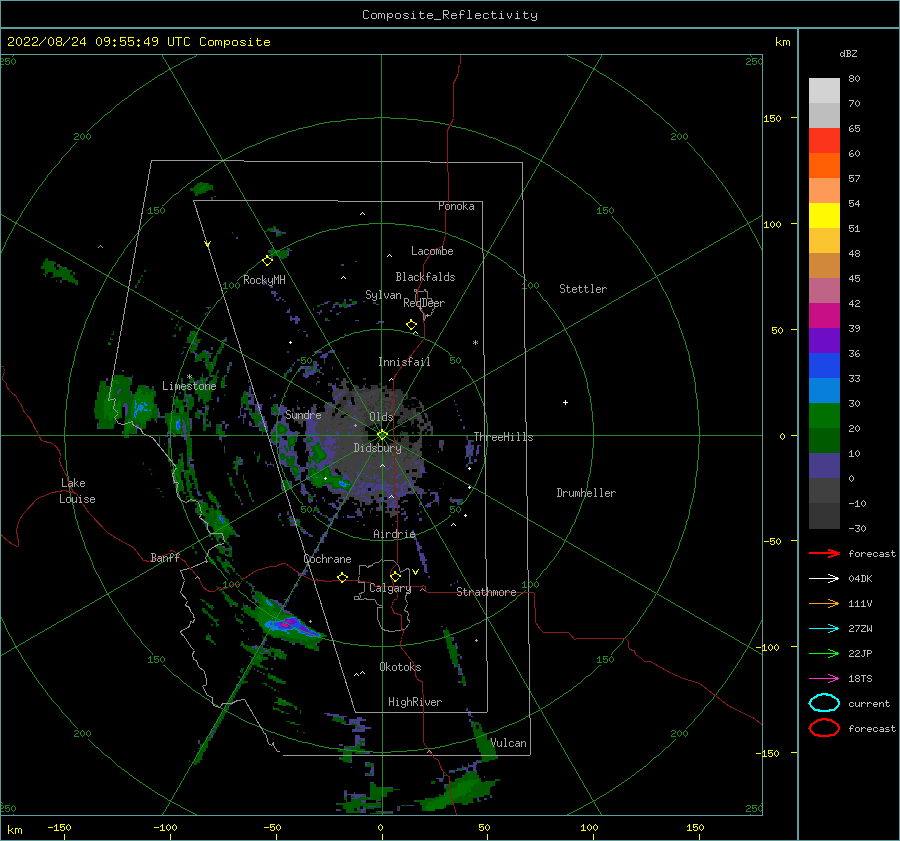Click the Limestone label

pos(189,386)
